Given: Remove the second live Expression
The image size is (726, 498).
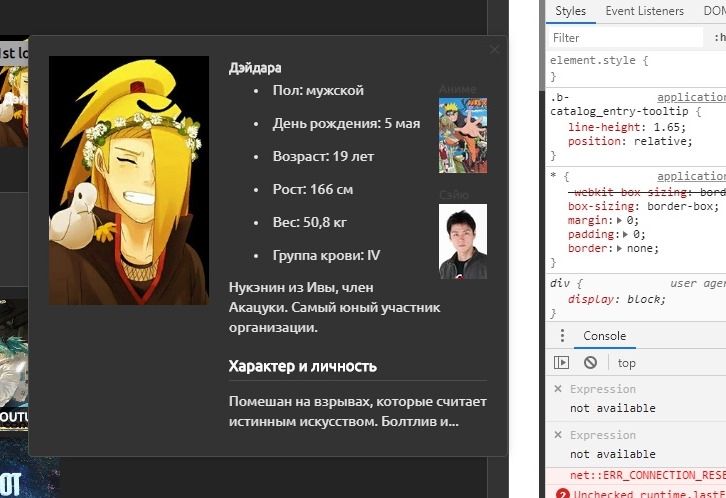Looking at the screenshot, I should coord(558,435).
